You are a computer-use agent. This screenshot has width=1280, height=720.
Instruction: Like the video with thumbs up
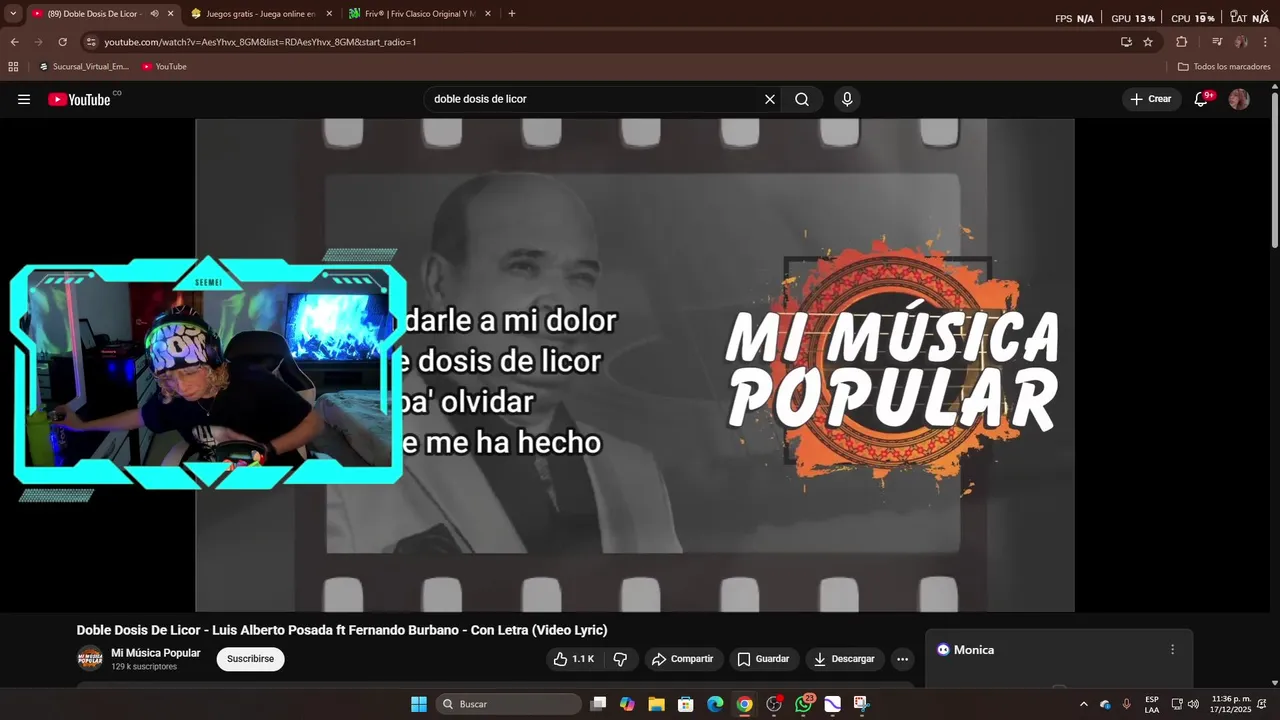click(x=573, y=659)
